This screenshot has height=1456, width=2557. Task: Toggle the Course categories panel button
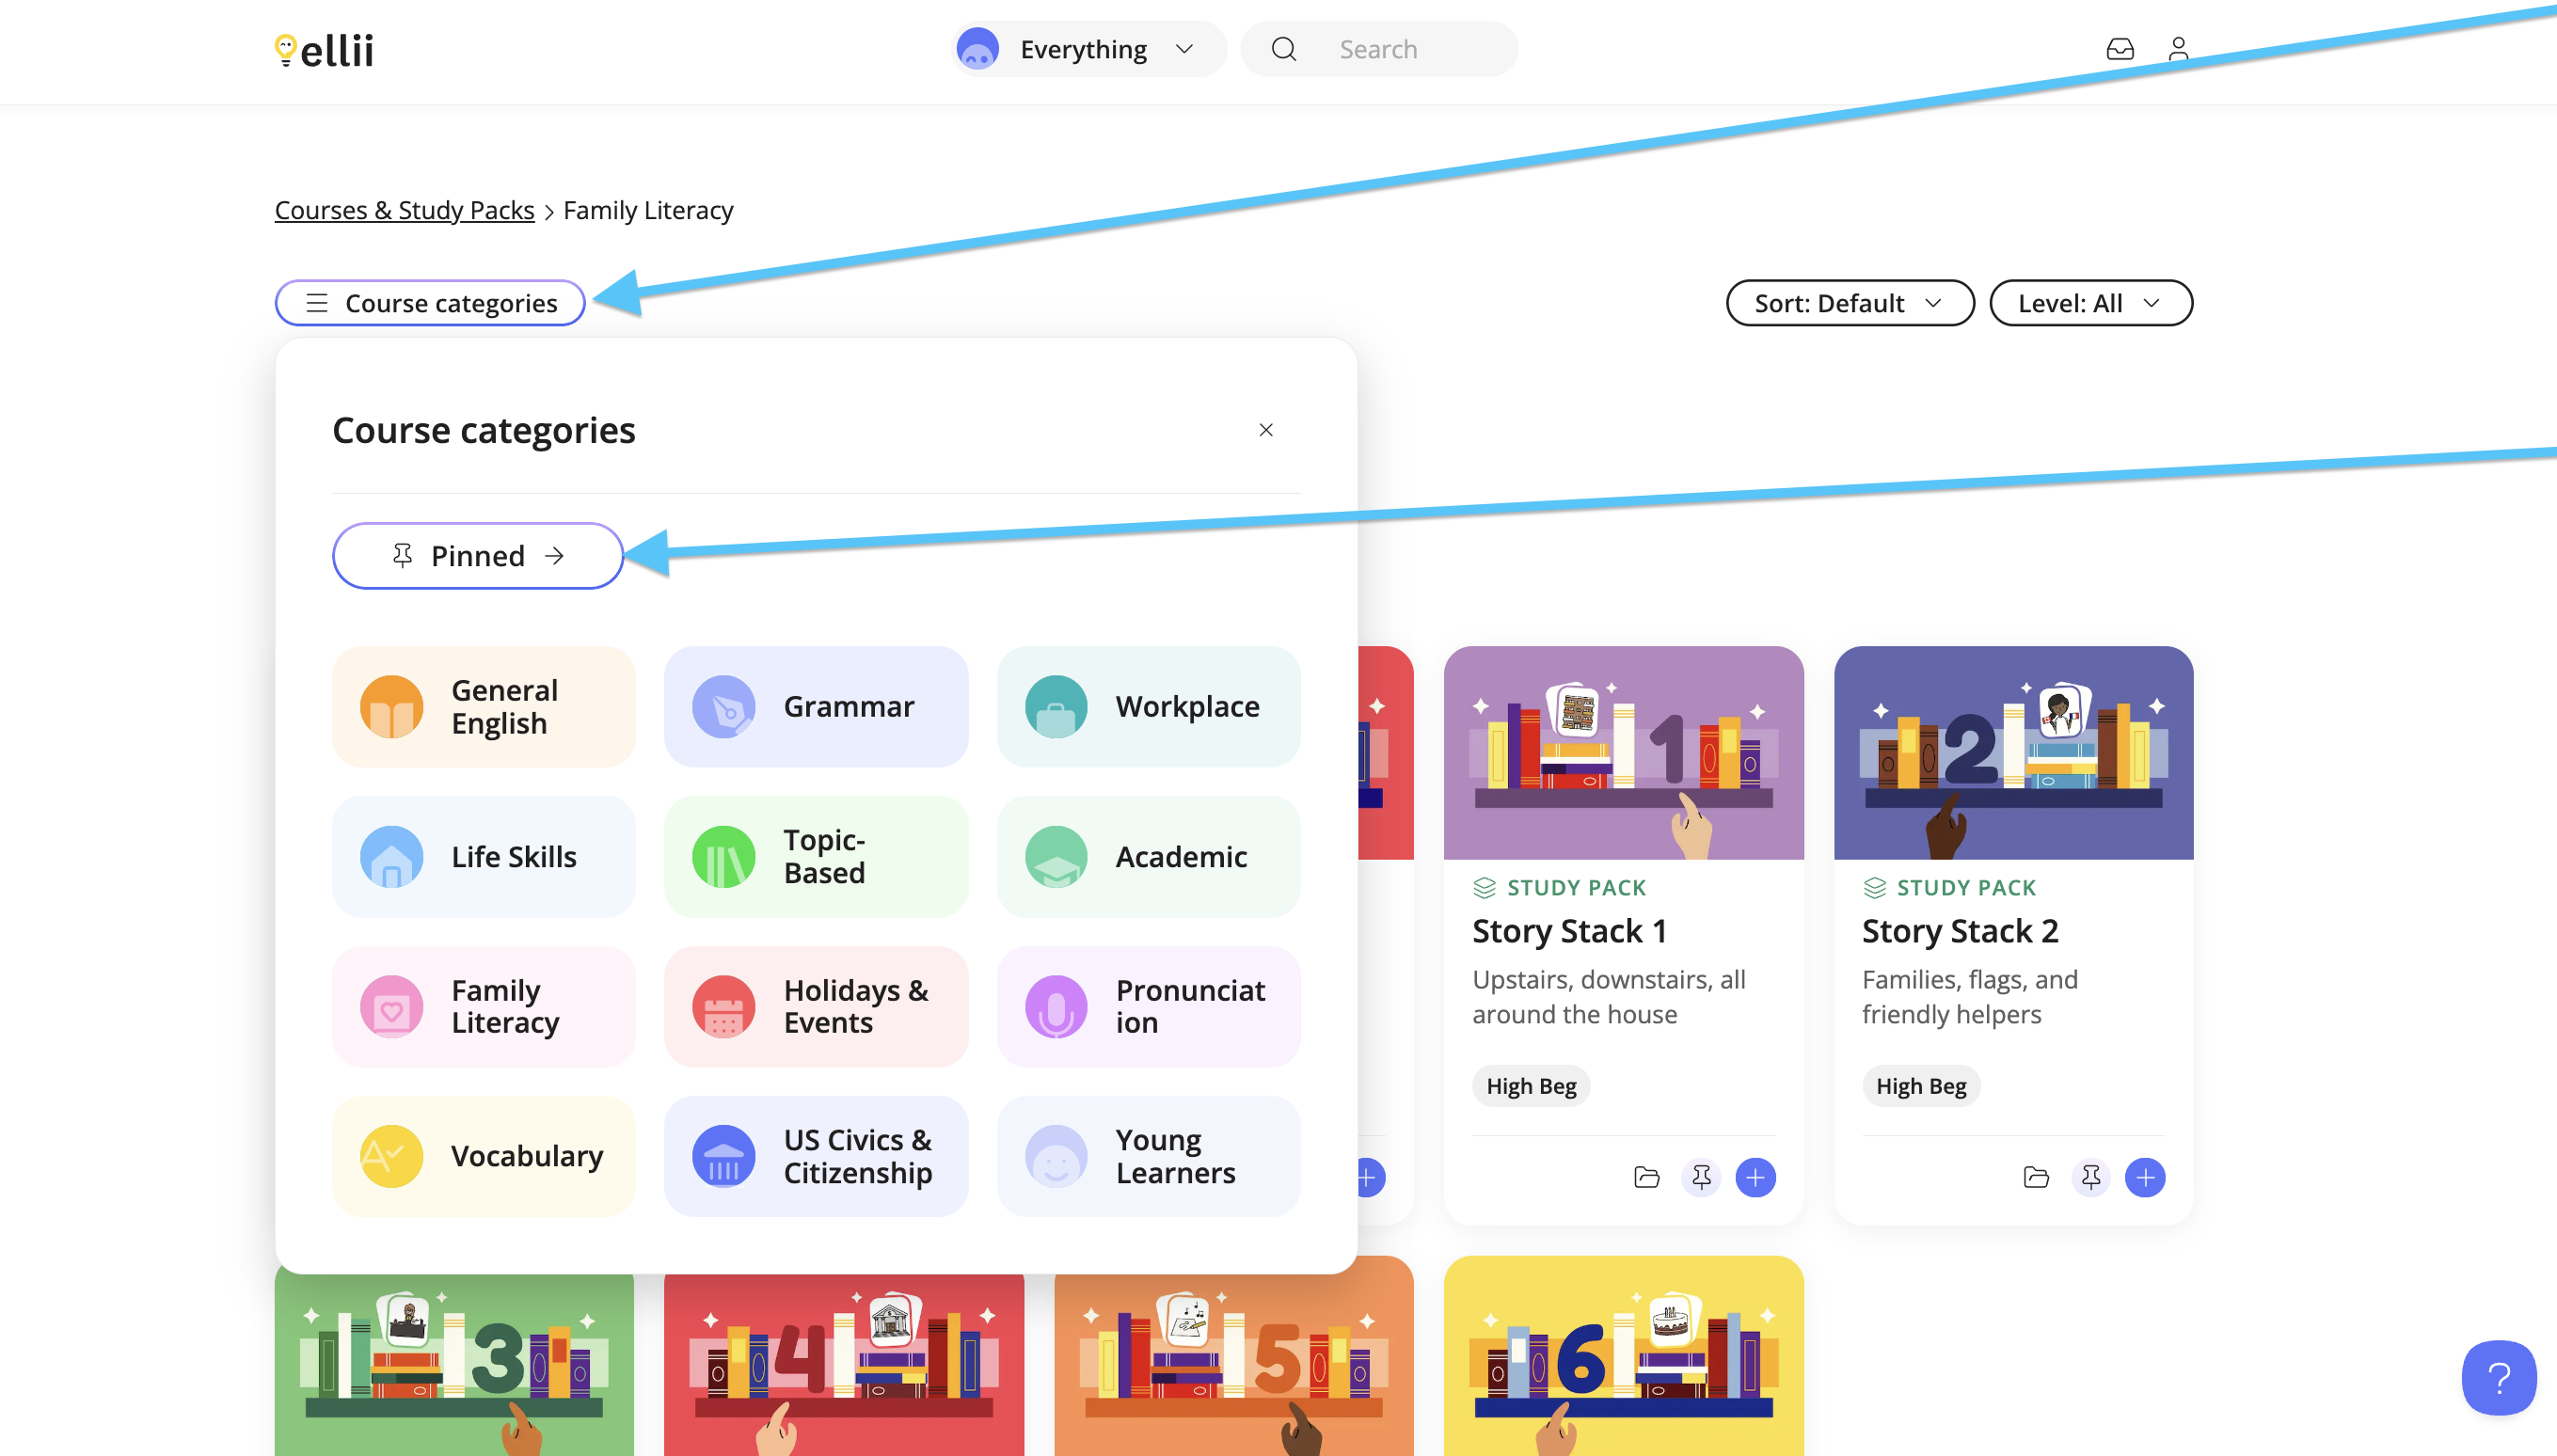[430, 303]
